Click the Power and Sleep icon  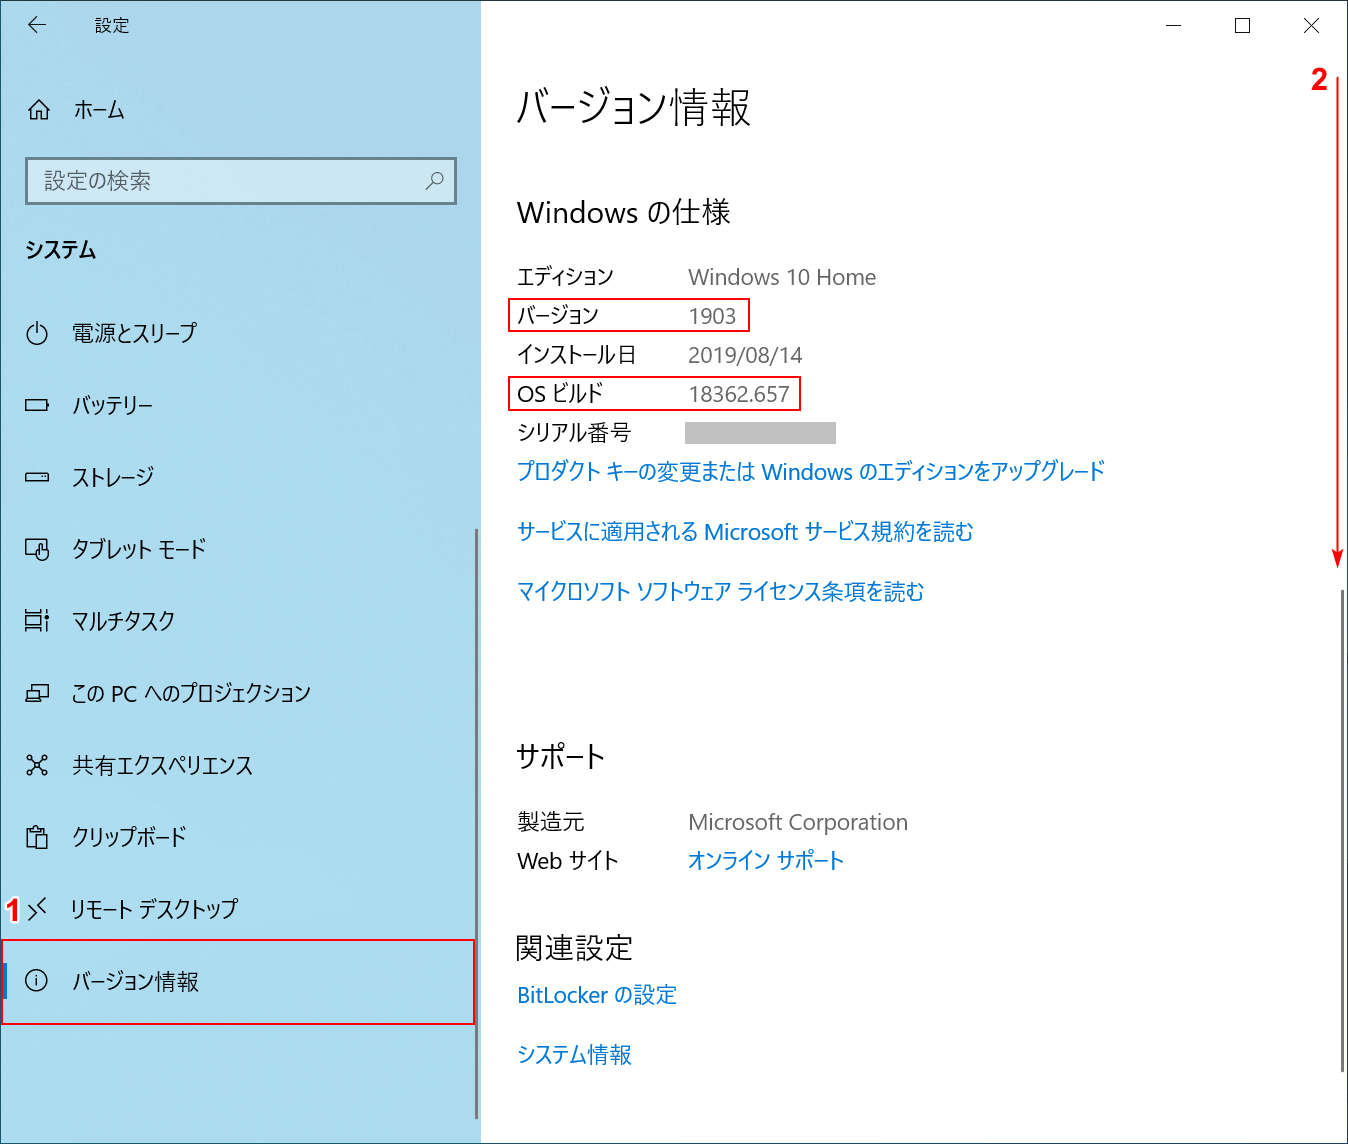37,333
